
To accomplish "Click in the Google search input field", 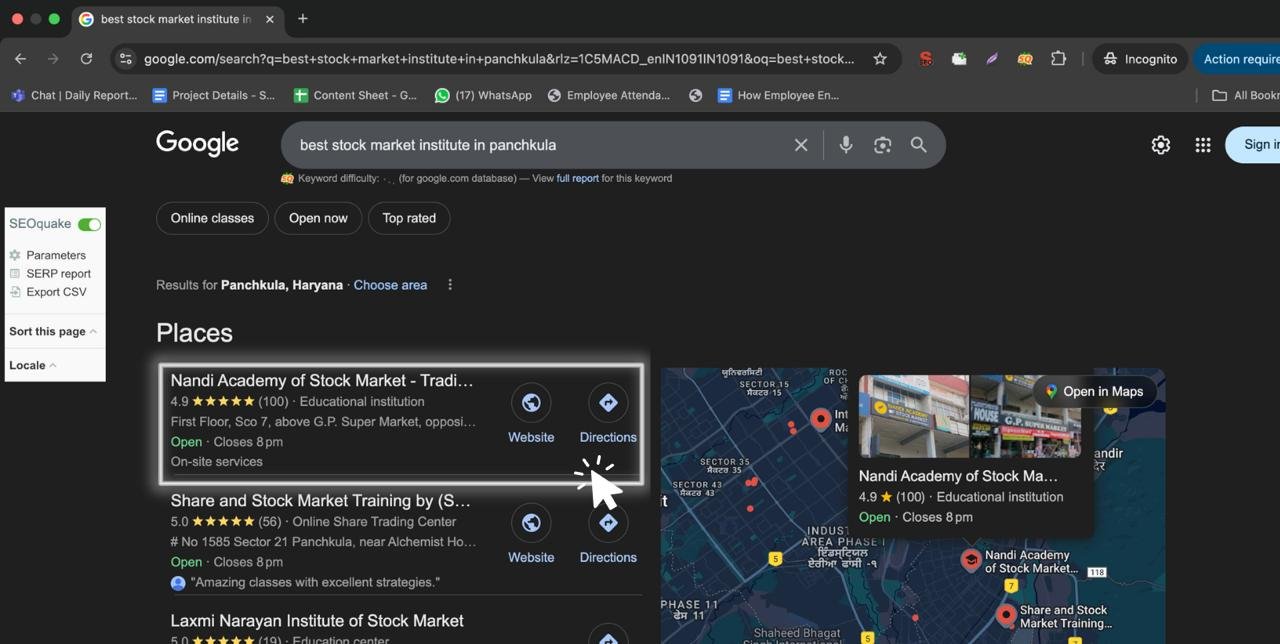I will click(x=530, y=145).
